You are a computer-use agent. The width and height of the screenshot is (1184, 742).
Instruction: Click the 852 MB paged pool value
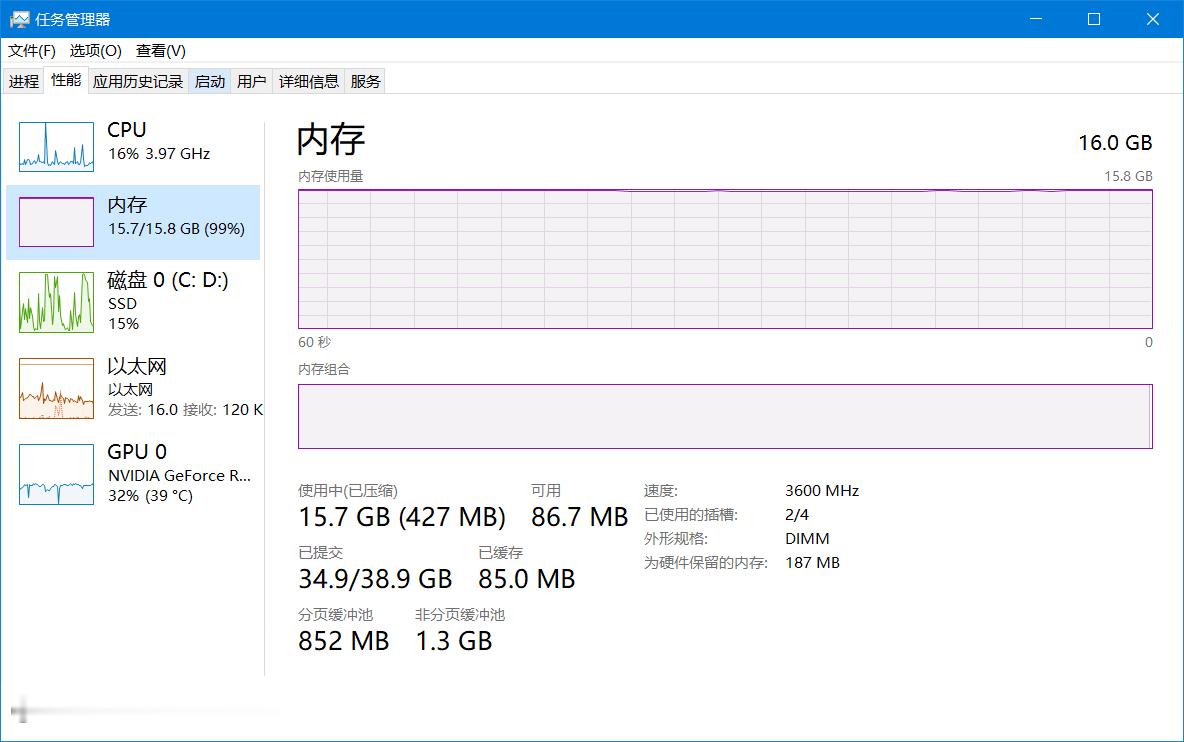[344, 641]
